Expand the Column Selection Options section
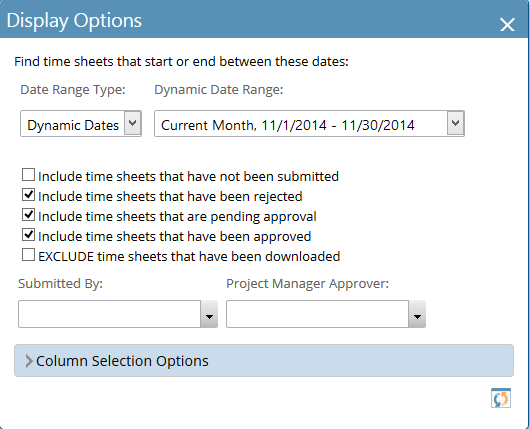530x429 pixels. point(264,361)
